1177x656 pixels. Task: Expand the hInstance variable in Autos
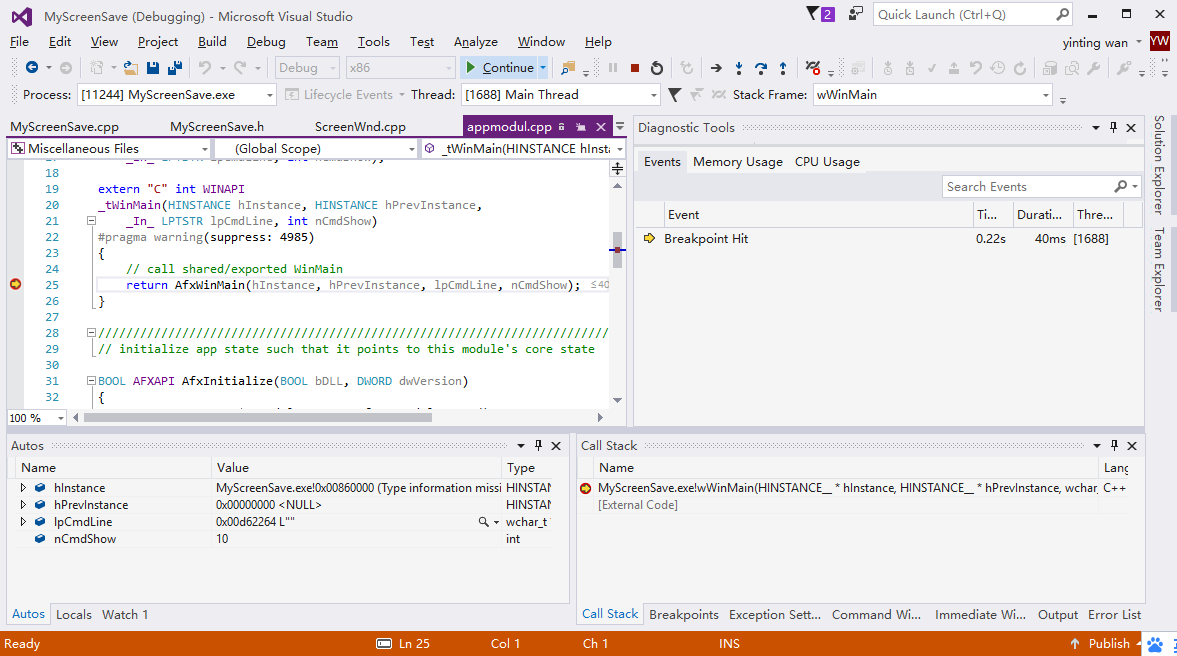click(23, 488)
